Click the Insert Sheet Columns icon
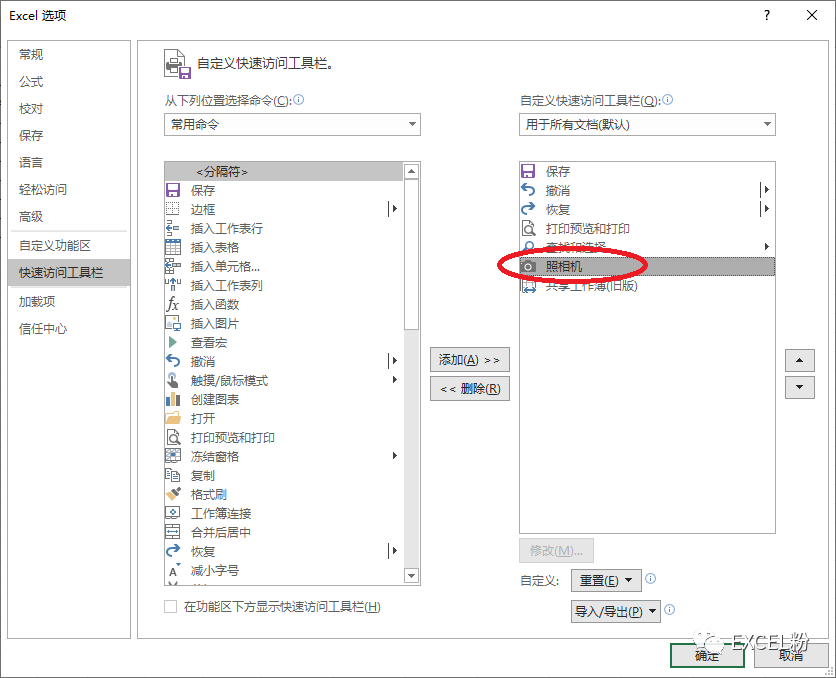This screenshot has height=678, width=836. pos(173,285)
